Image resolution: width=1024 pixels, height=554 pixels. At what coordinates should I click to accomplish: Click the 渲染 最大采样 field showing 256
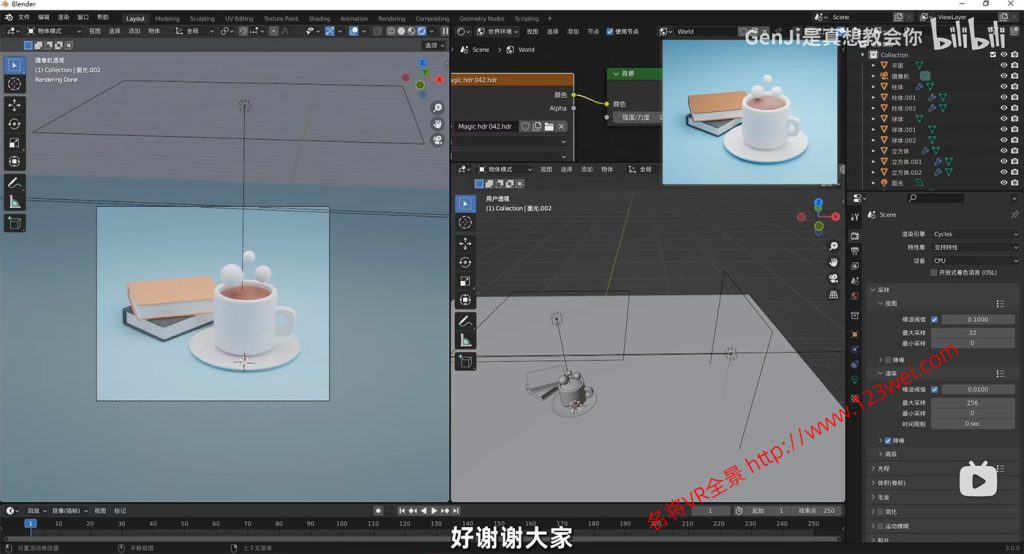tap(972, 402)
